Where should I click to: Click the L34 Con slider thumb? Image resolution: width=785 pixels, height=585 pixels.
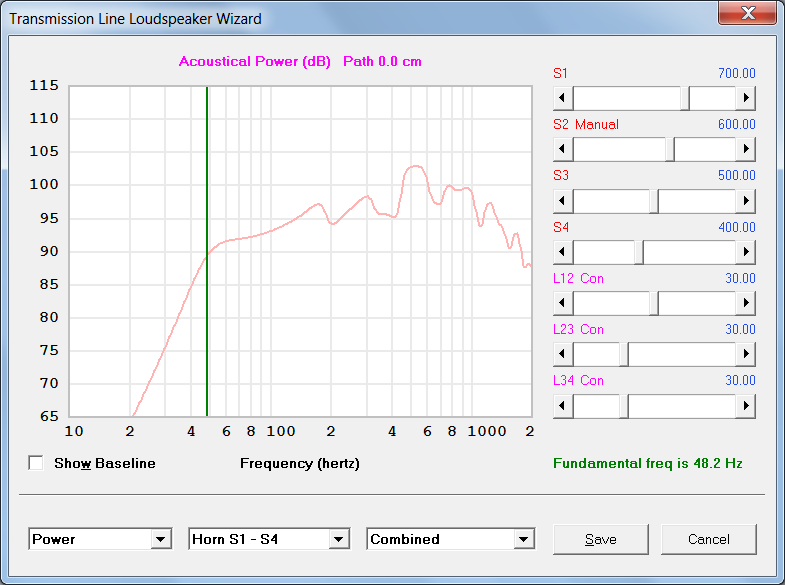point(624,406)
